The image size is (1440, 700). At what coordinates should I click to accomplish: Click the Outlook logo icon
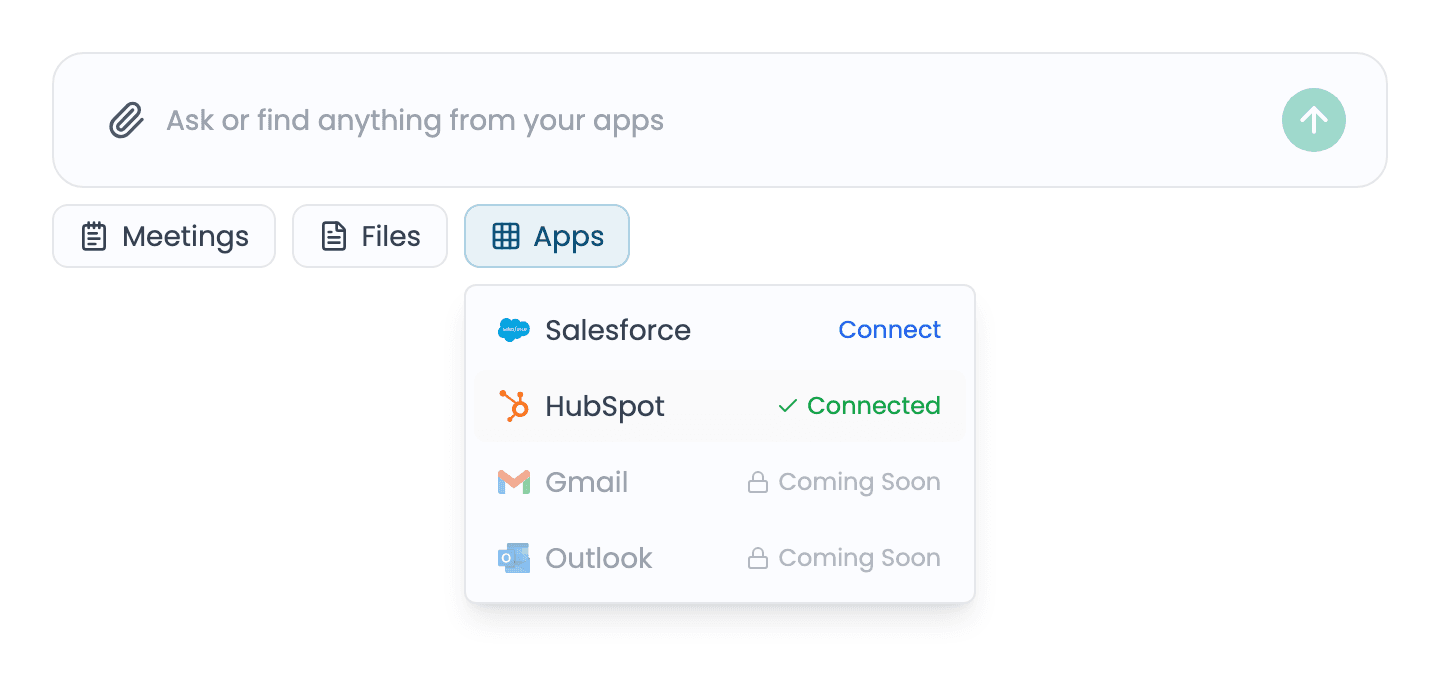click(x=514, y=558)
